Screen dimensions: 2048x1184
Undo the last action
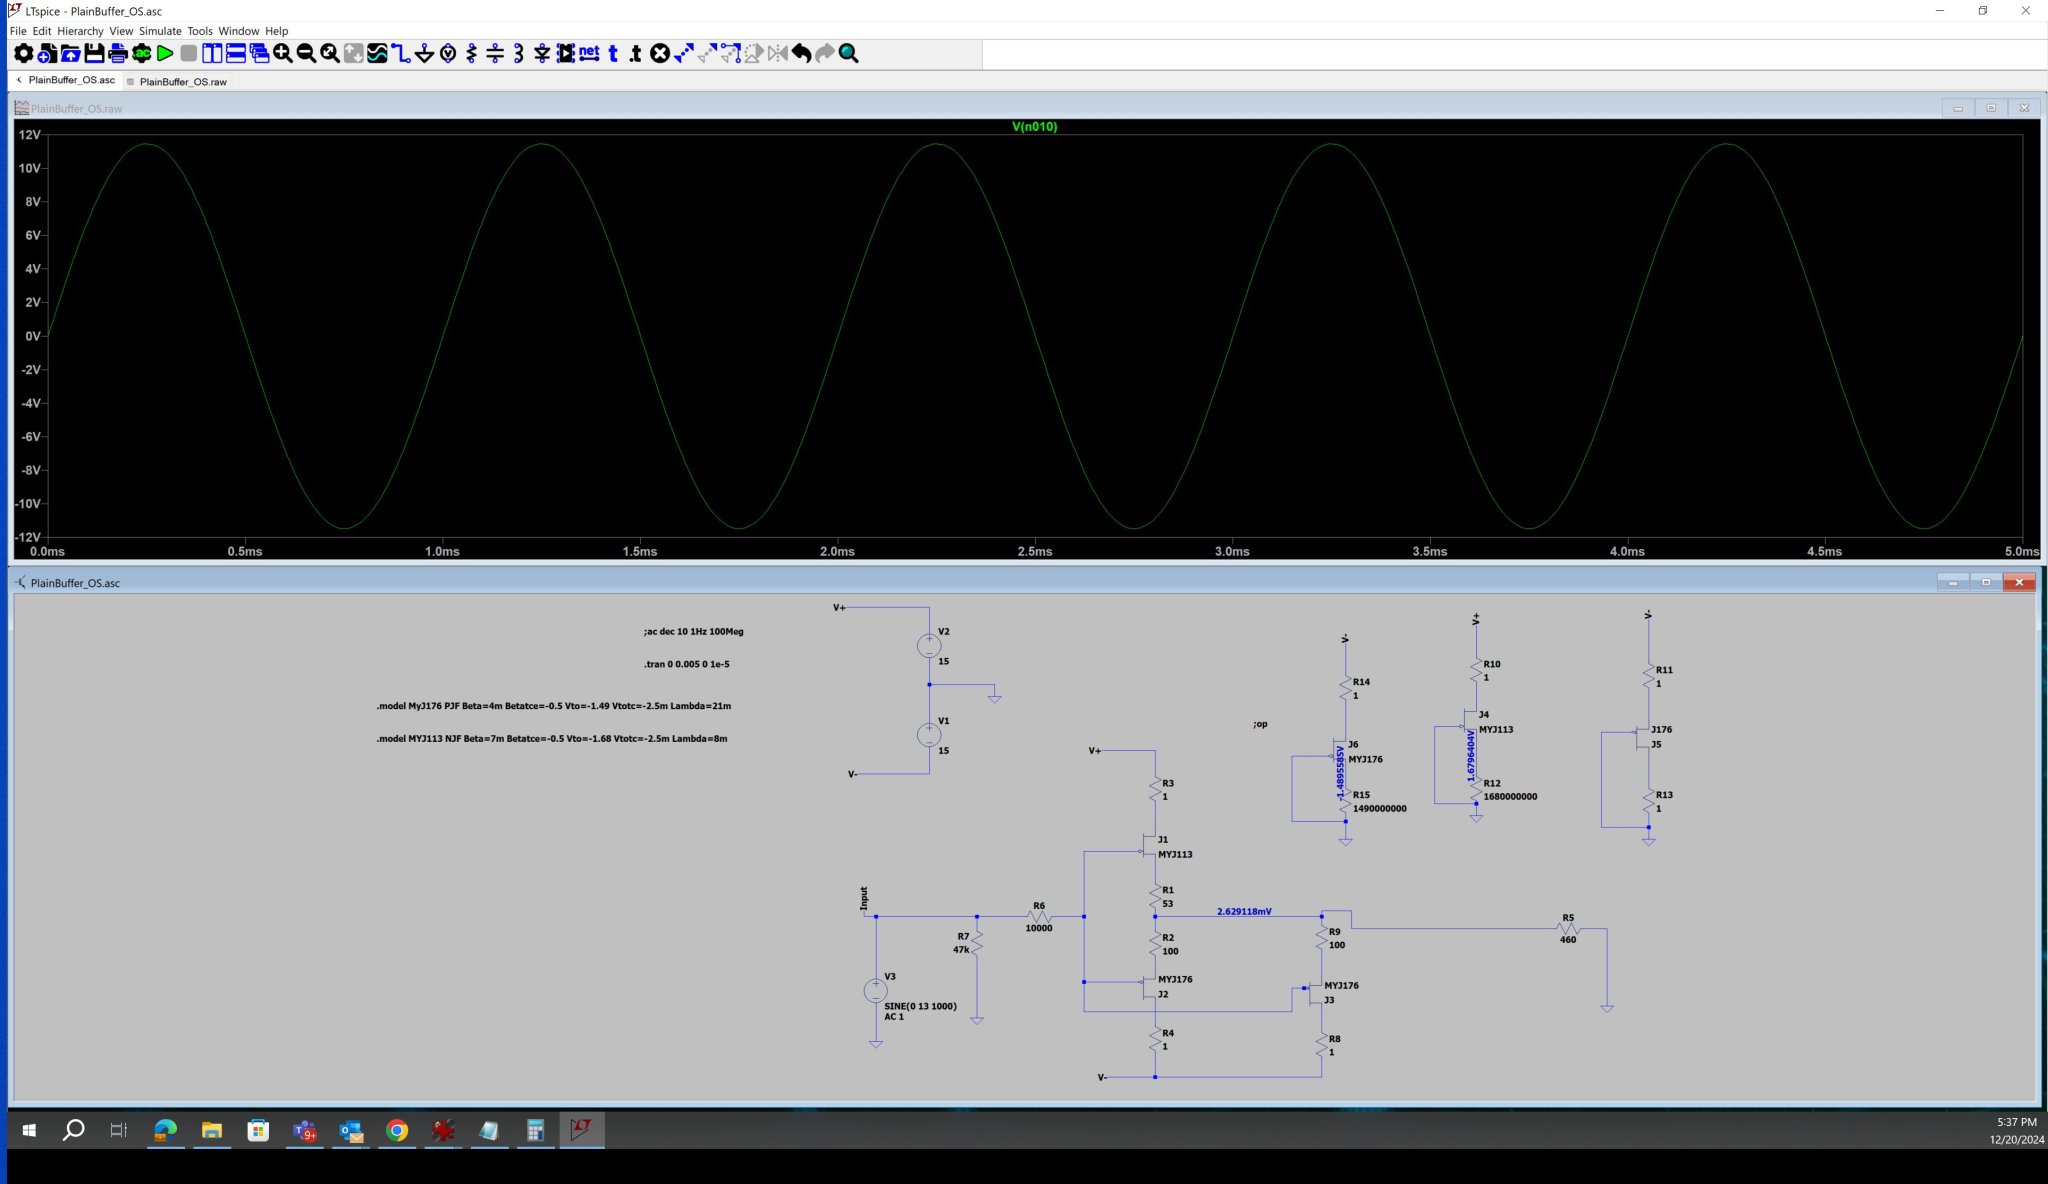802,54
